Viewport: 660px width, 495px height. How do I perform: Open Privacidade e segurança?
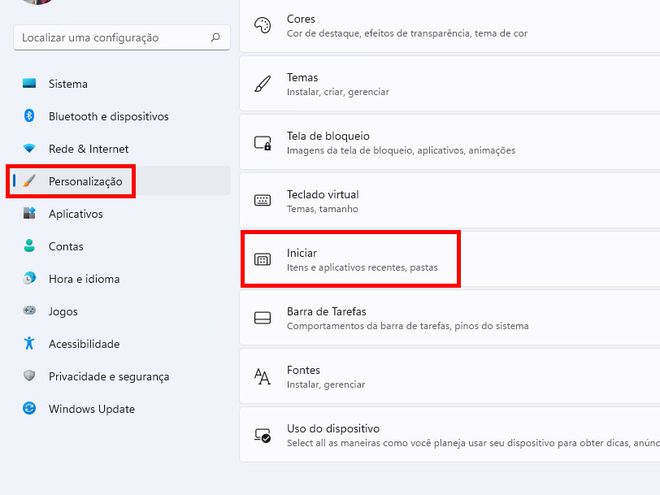(x=122, y=376)
